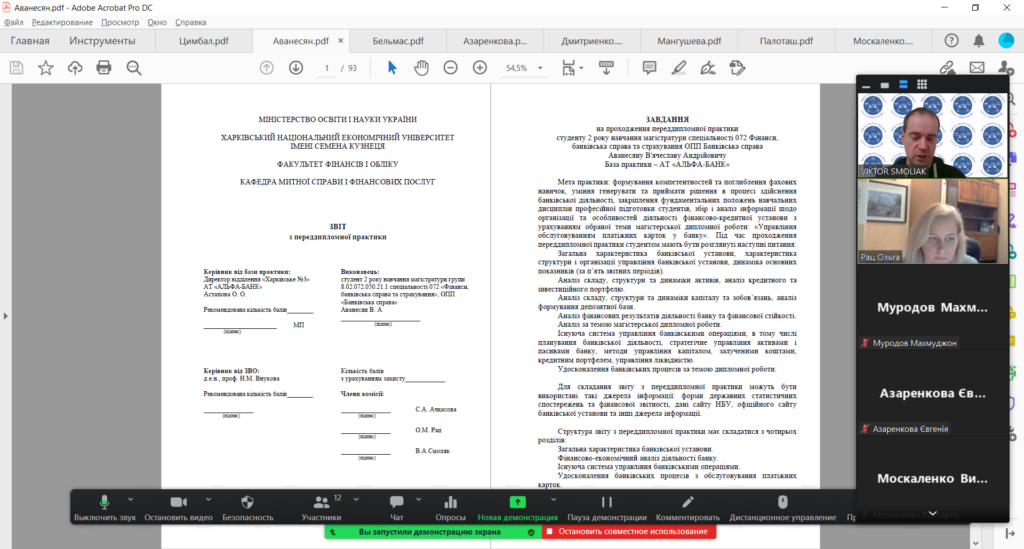
Task: Open Zoom polls (Опросы)
Action: tap(451, 508)
